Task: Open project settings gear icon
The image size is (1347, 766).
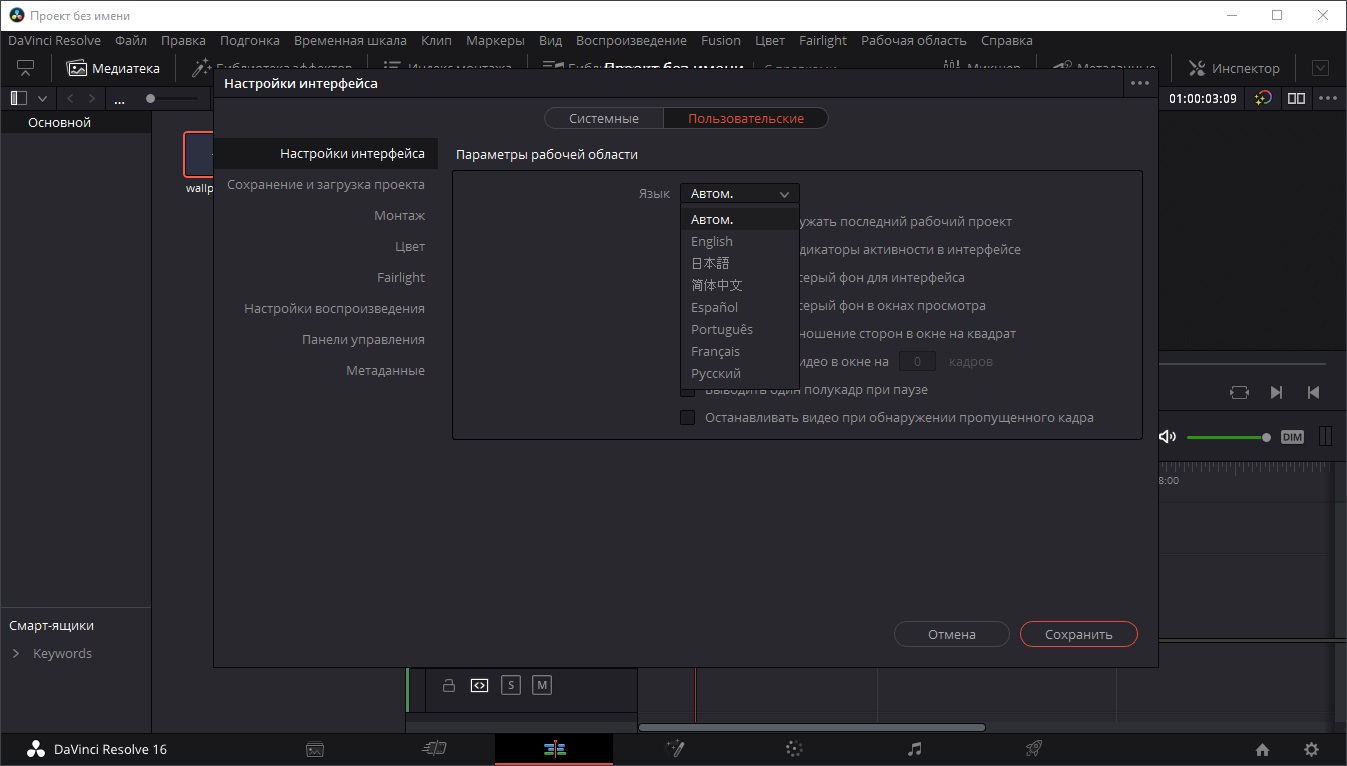Action: (x=1311, y=750)
